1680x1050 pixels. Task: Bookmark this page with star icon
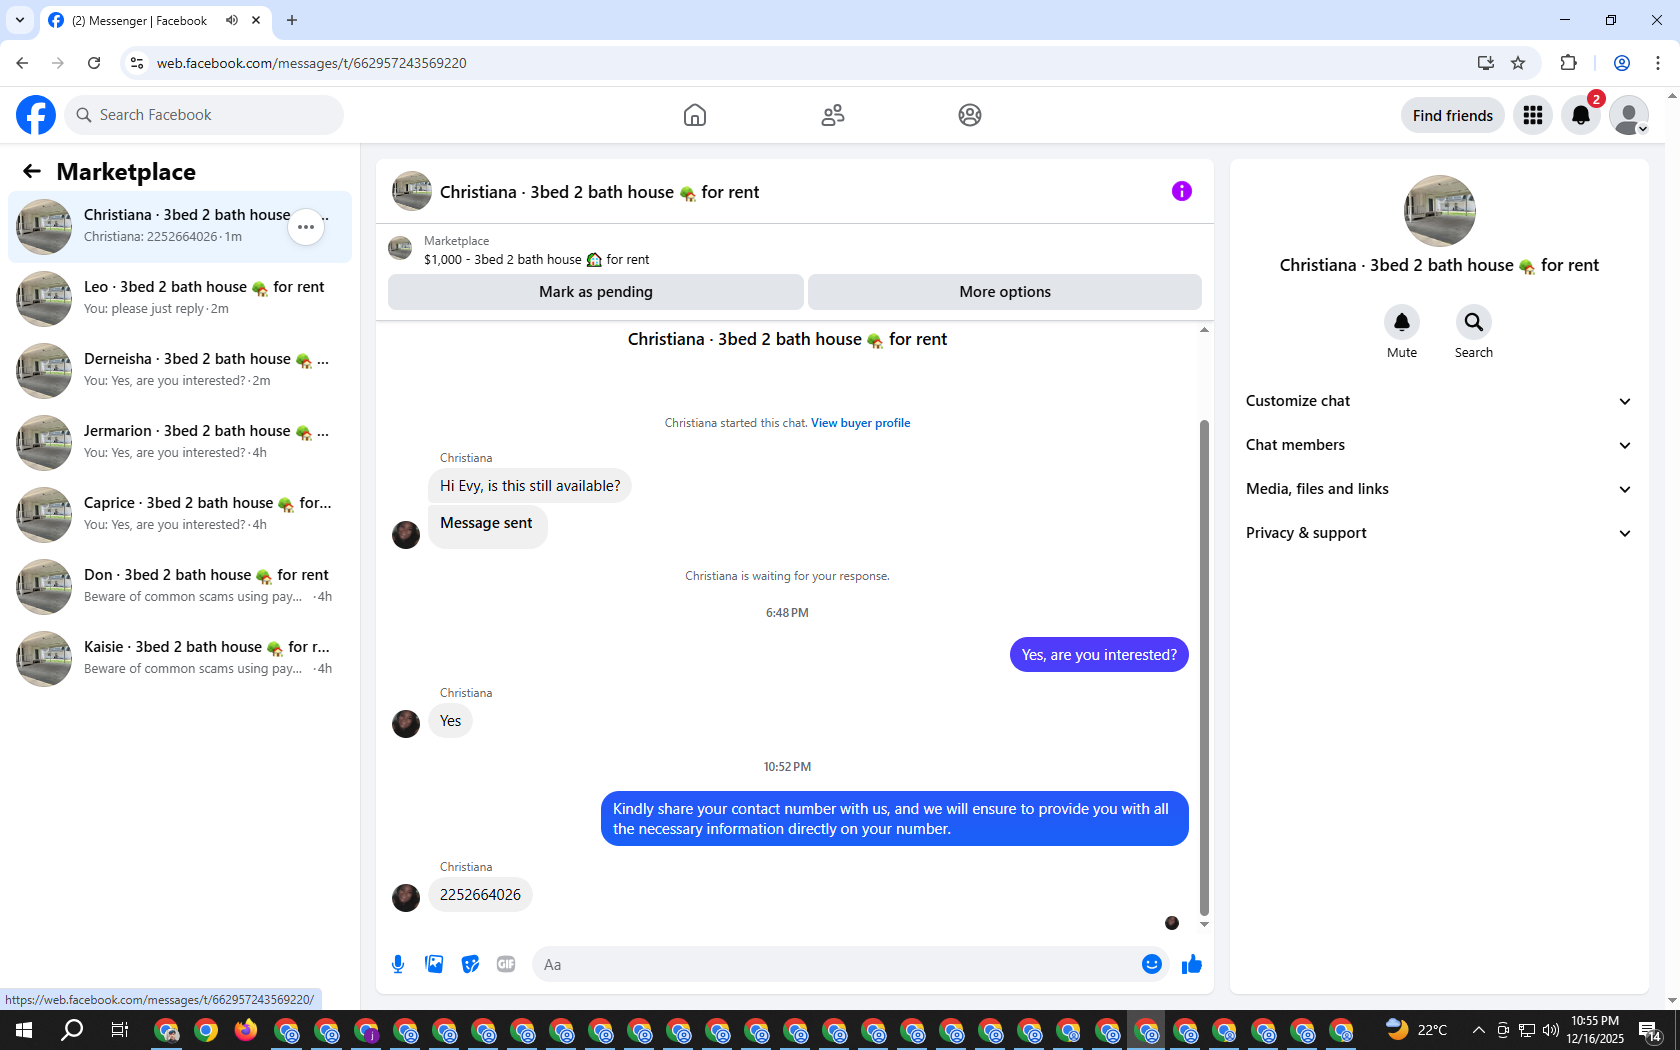(x=1518, y=63)
